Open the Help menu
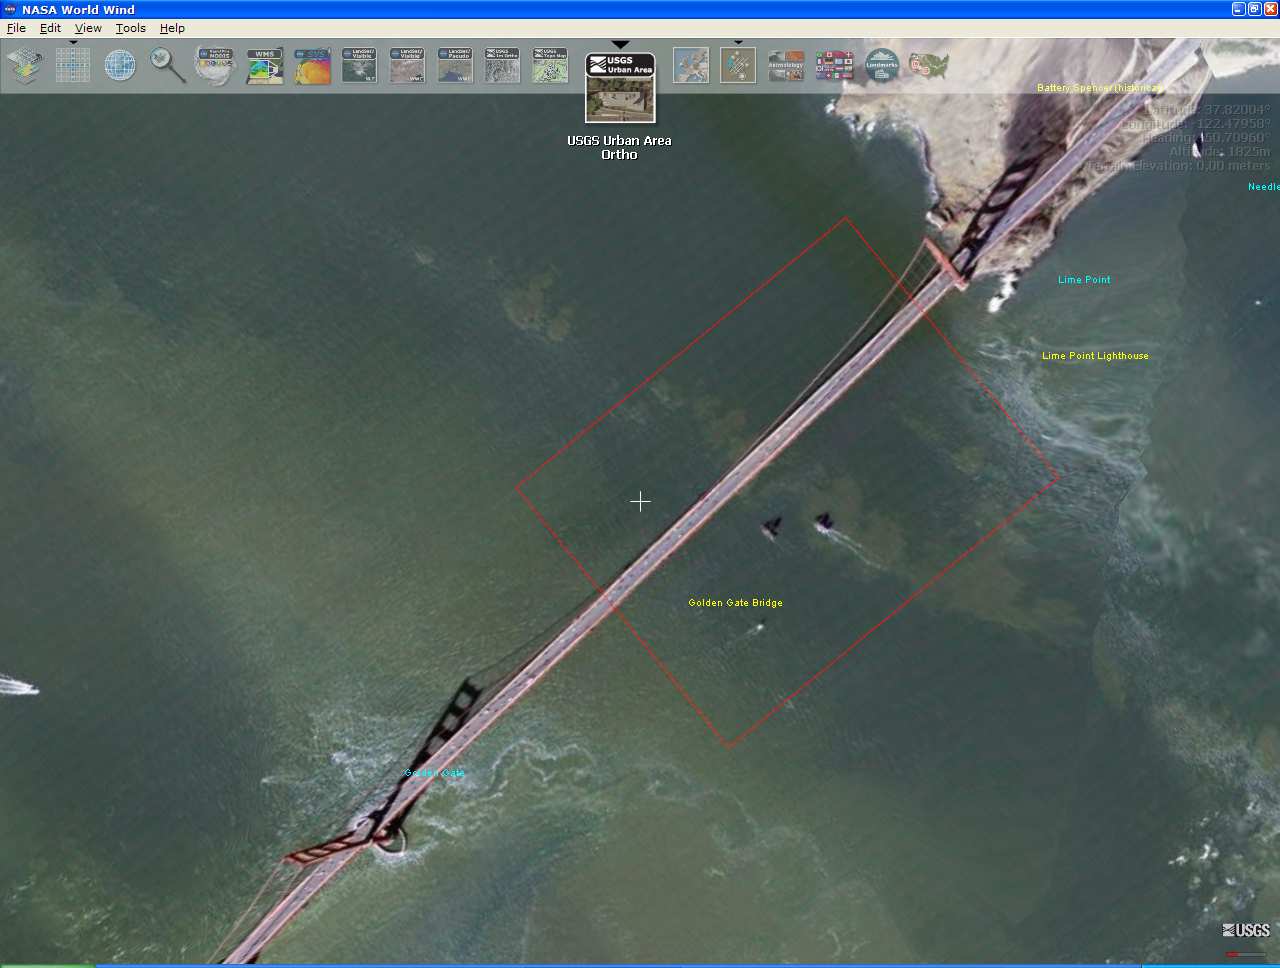 pos(172,28)
